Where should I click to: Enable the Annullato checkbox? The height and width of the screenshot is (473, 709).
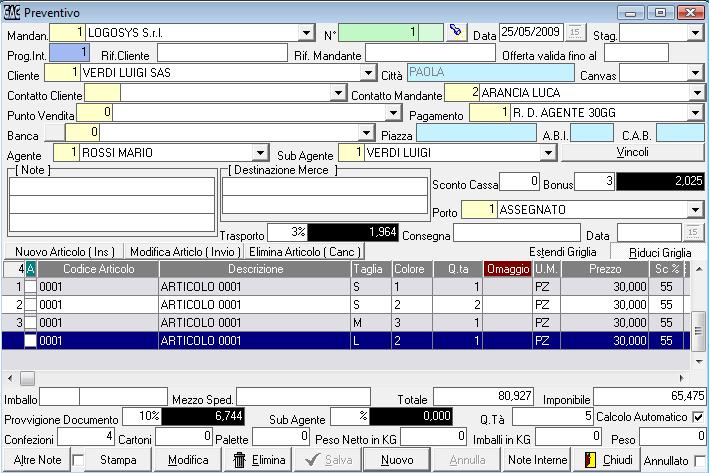click(x=698, y=460)
